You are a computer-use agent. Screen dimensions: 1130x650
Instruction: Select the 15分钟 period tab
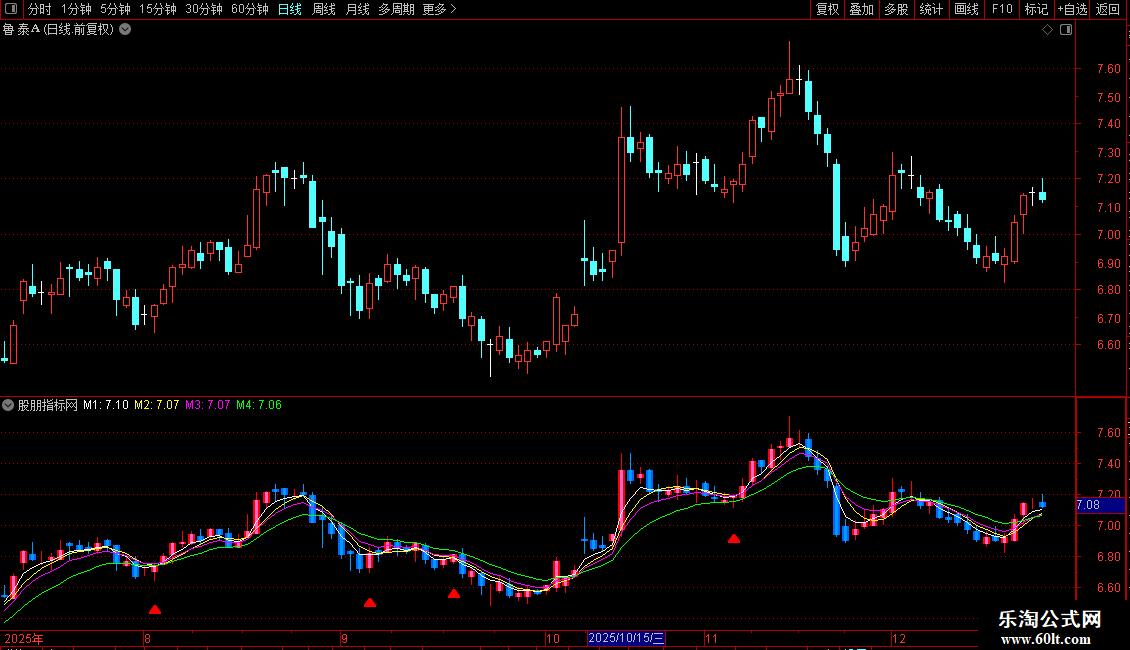click(x=158, y=9)
